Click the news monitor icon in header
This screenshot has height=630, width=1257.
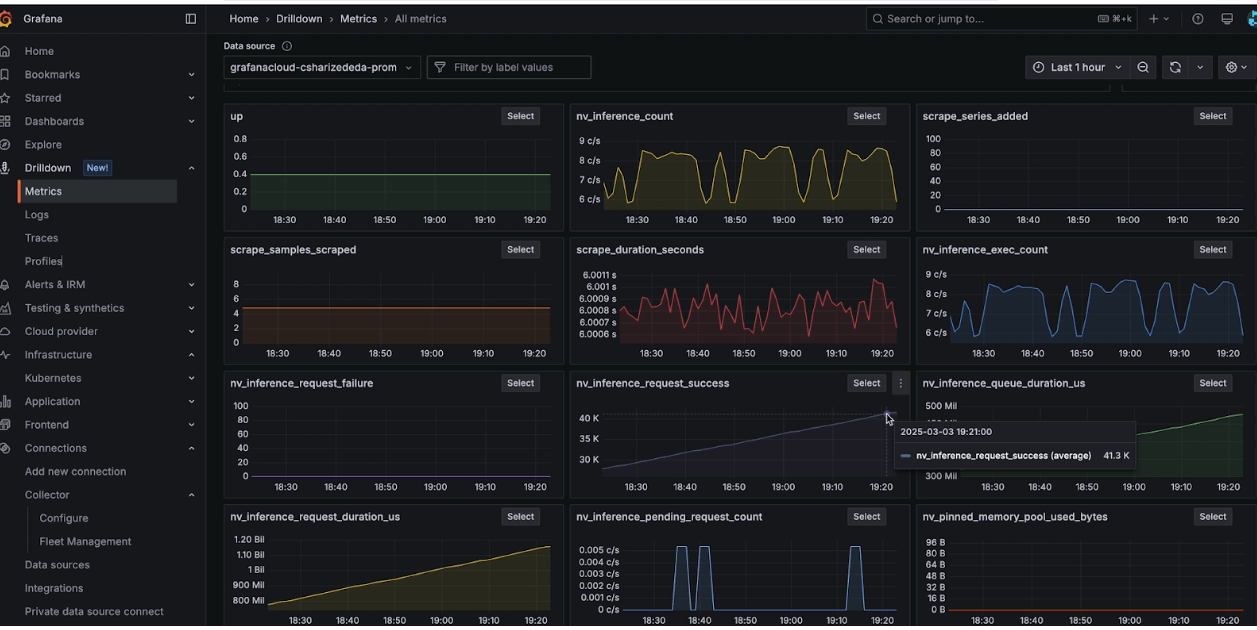coord(1227,19)
